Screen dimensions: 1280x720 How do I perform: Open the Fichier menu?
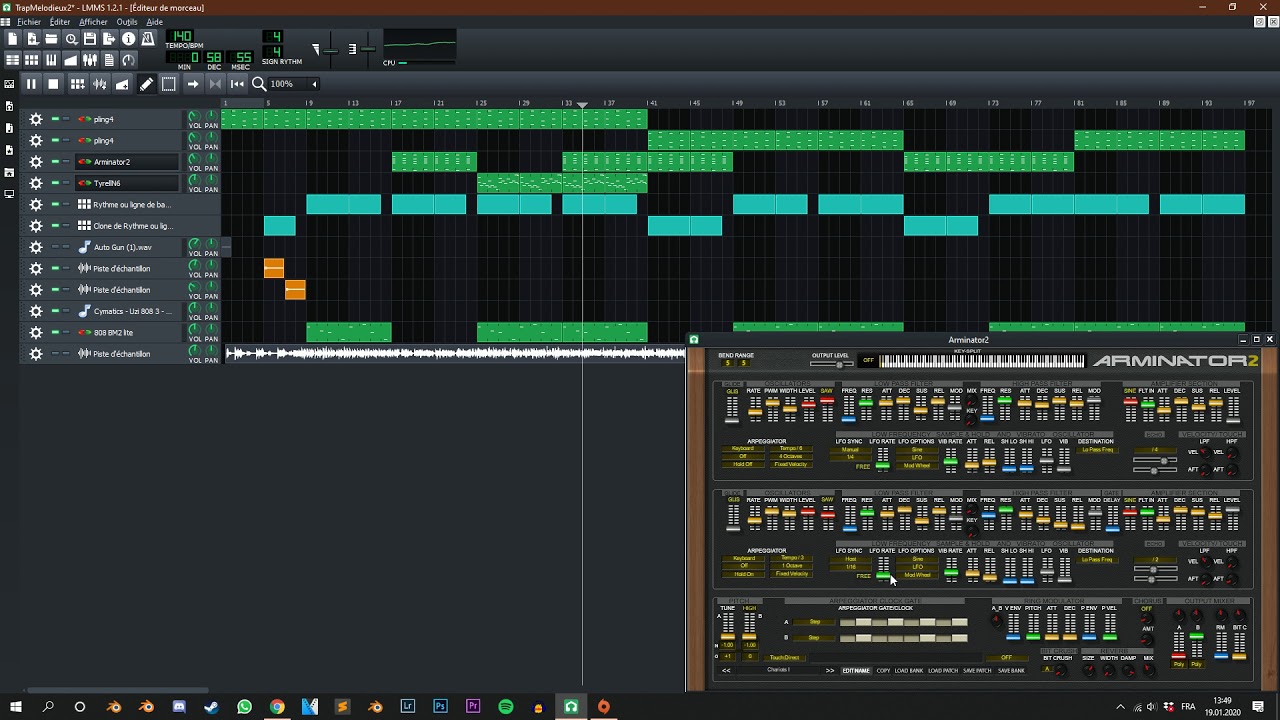pyautogui.click(x=29, y=22)
